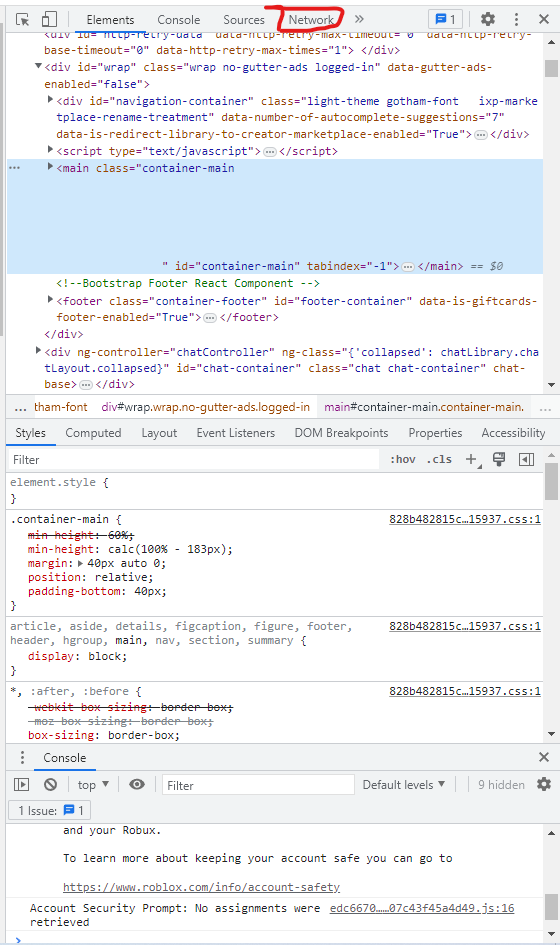The height and width of the screenshot is (945, 560).
Task: Expand the navigation-container div node
Action: [x=50, y=99]
